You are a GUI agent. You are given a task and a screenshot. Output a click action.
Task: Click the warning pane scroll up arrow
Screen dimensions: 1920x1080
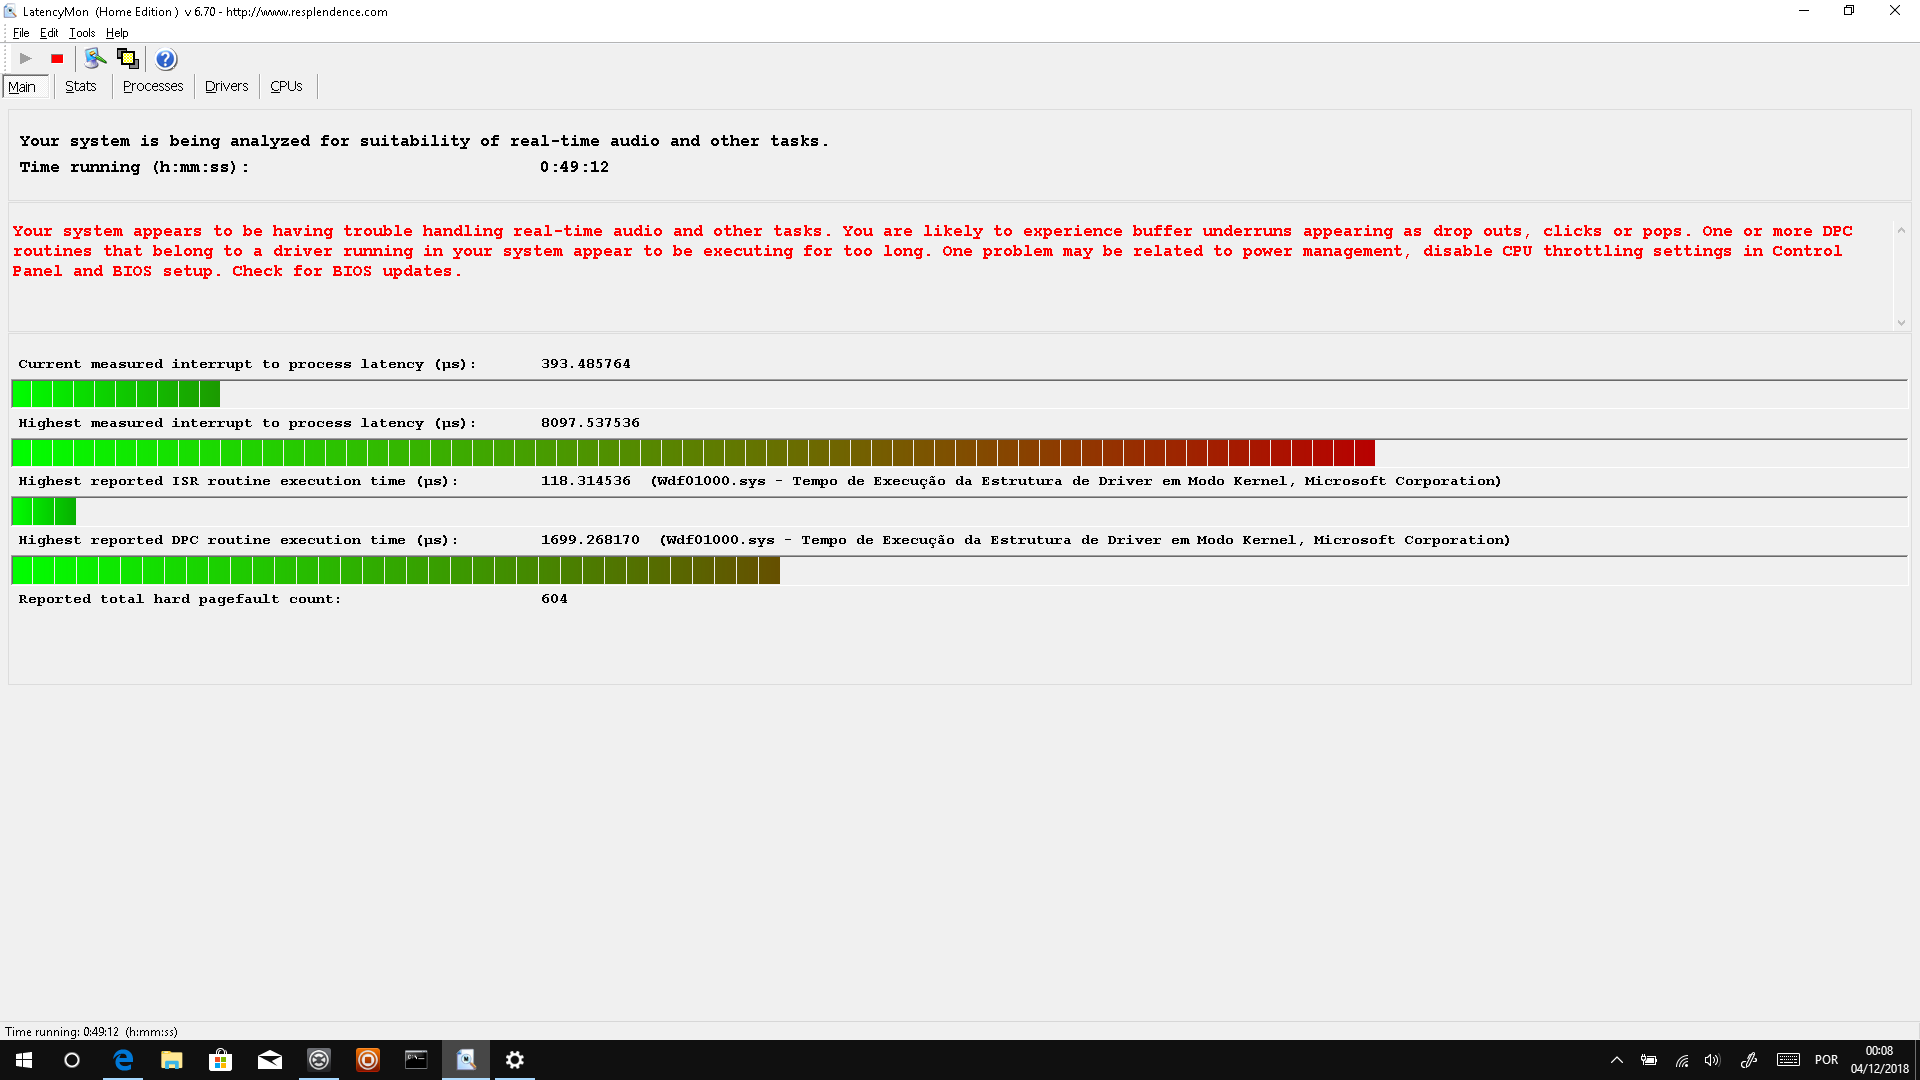(1901, 231)
